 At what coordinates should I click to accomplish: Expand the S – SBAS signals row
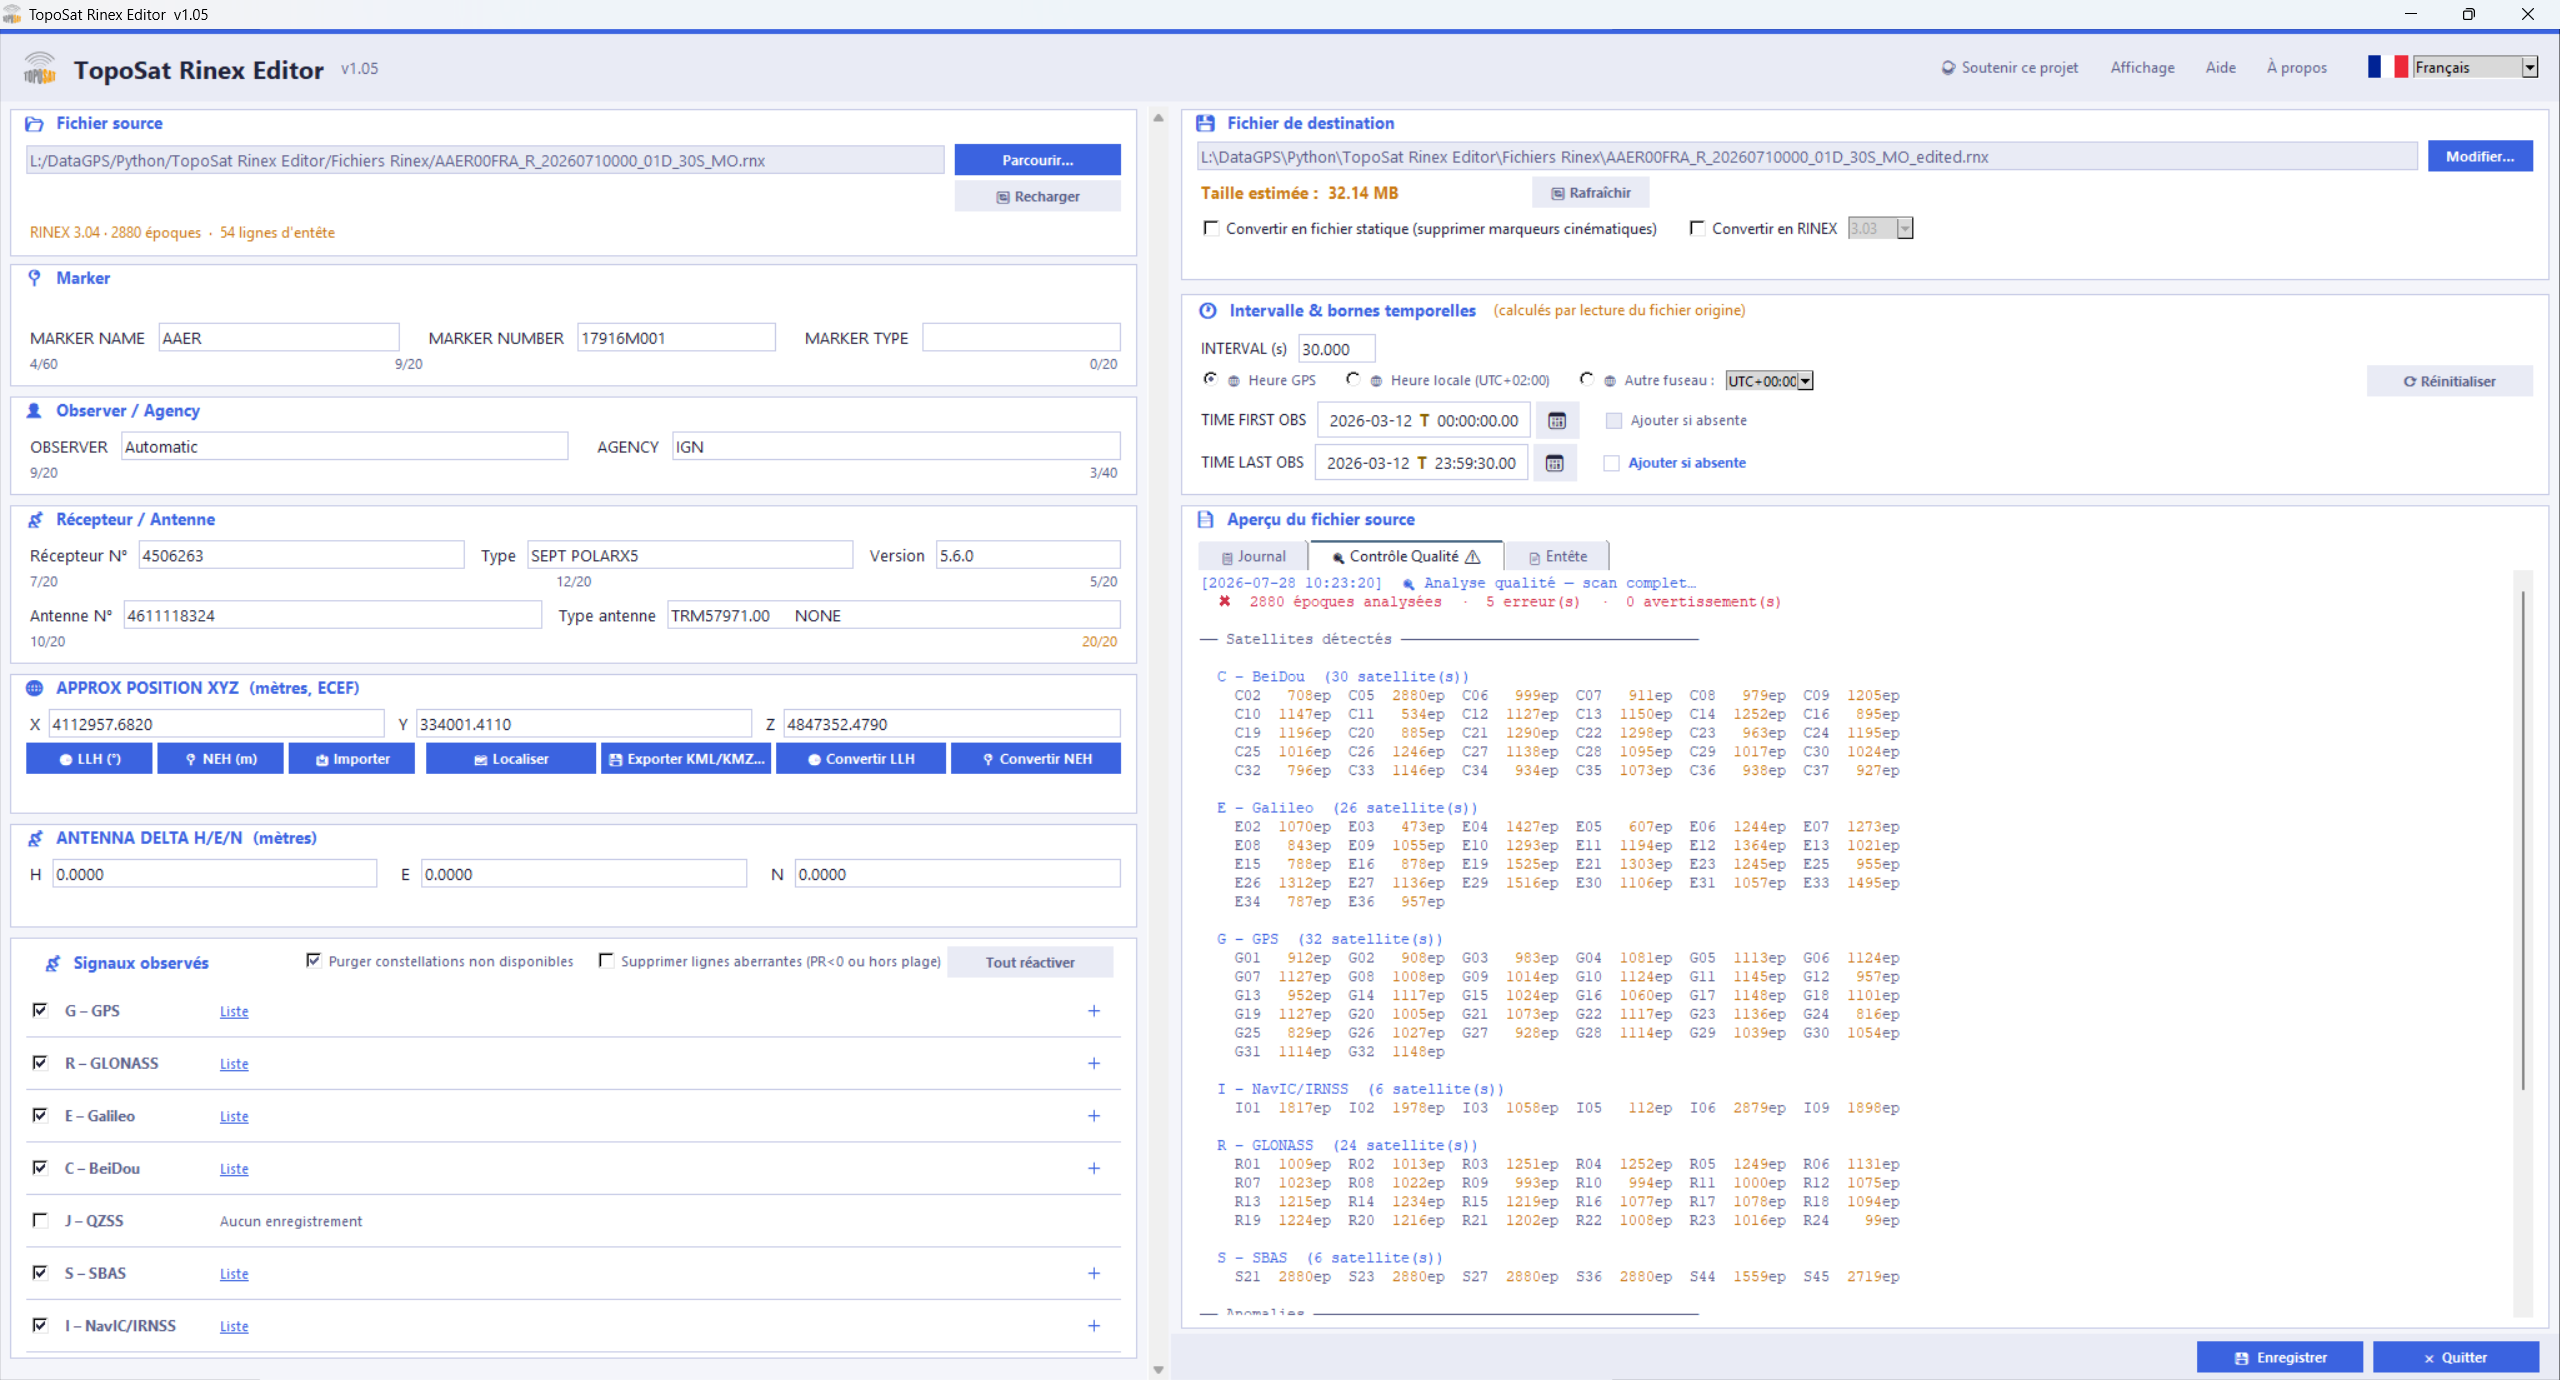point(1094,1273)
